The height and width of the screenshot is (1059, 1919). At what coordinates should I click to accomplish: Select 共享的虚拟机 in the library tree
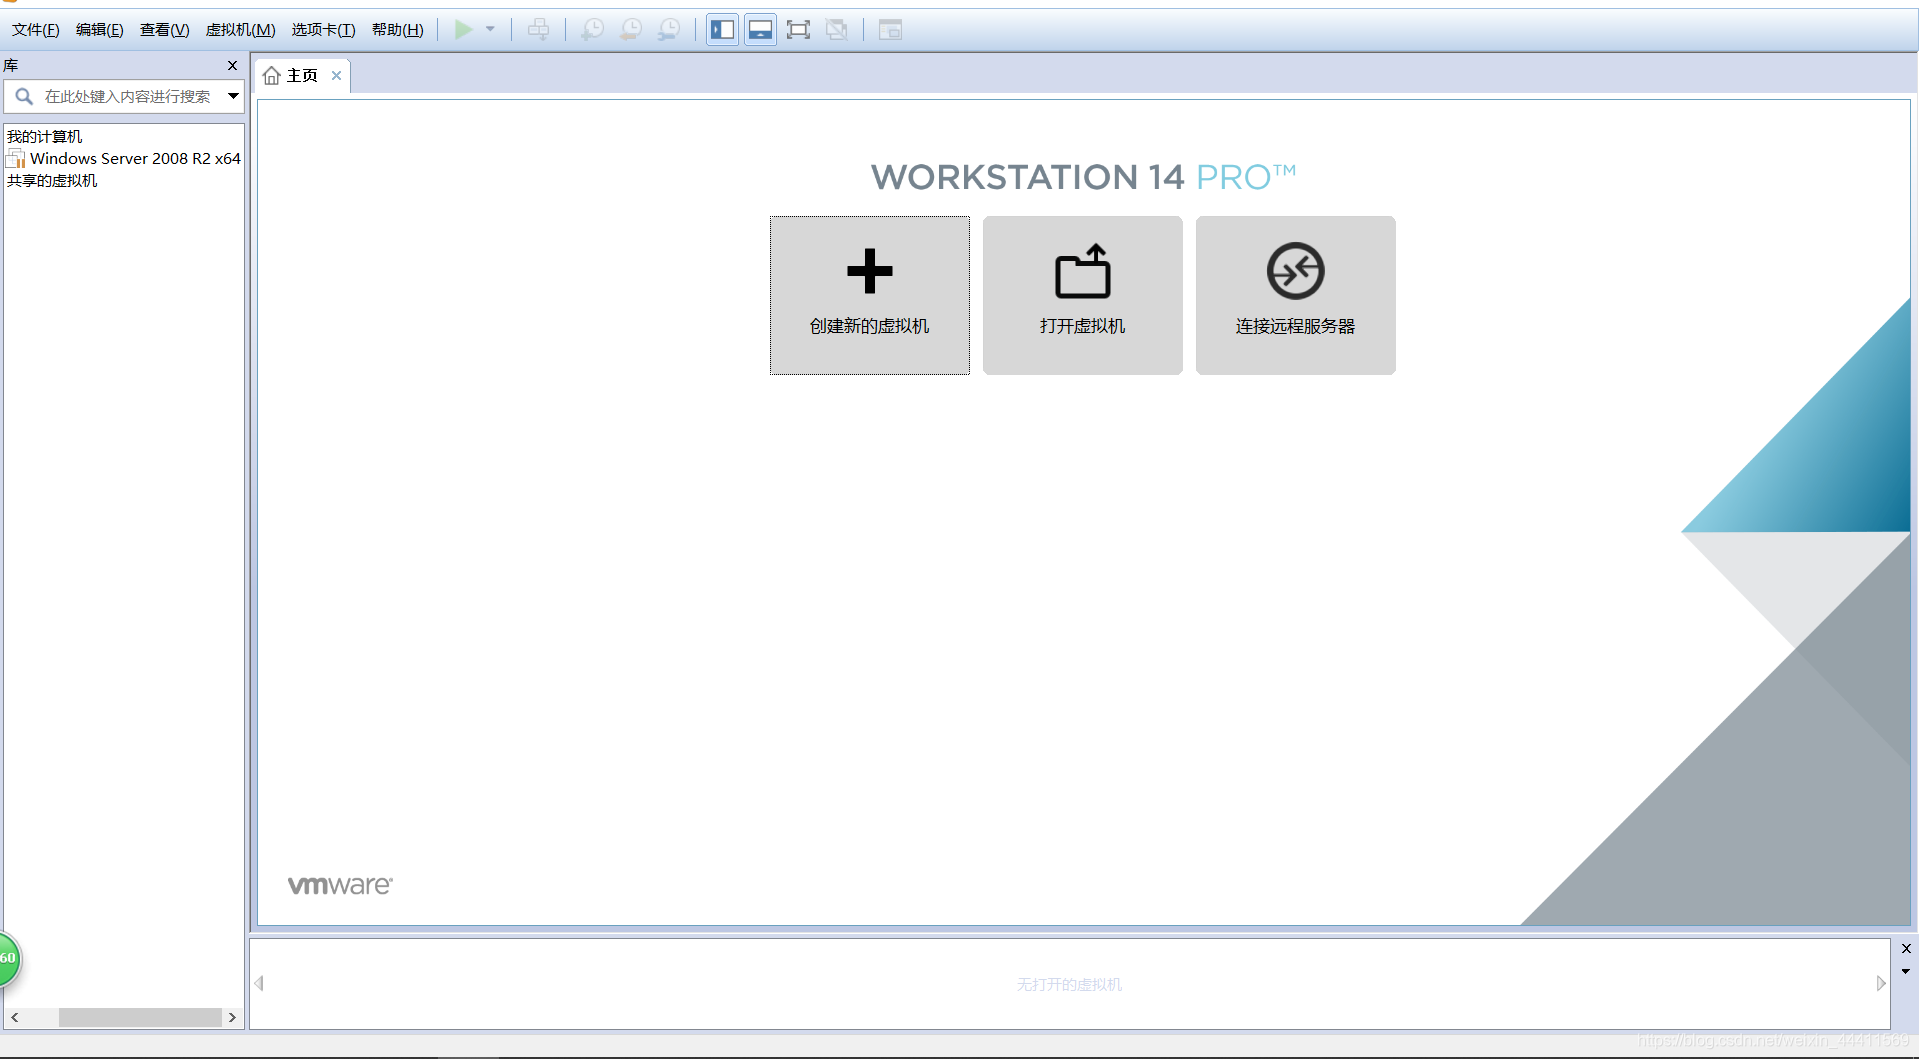click(52, 180)
